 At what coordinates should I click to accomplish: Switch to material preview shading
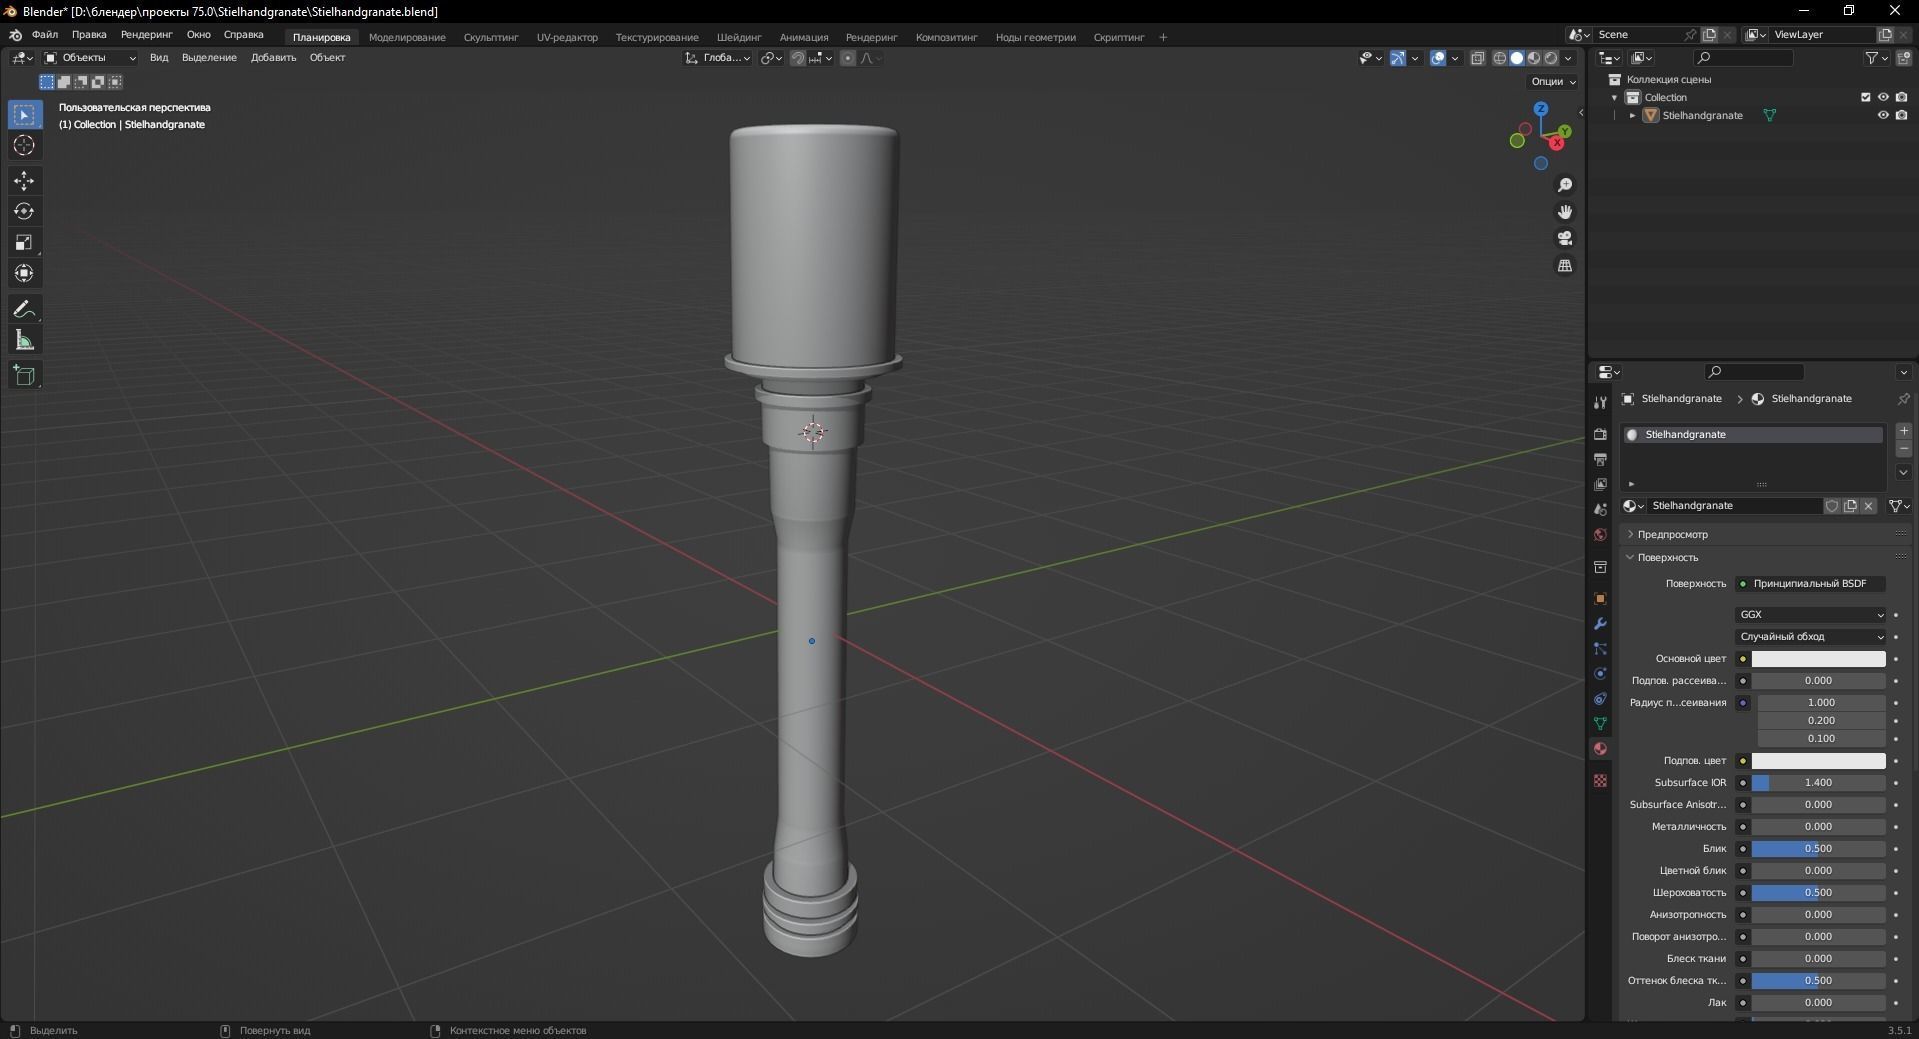[1534, 58]
